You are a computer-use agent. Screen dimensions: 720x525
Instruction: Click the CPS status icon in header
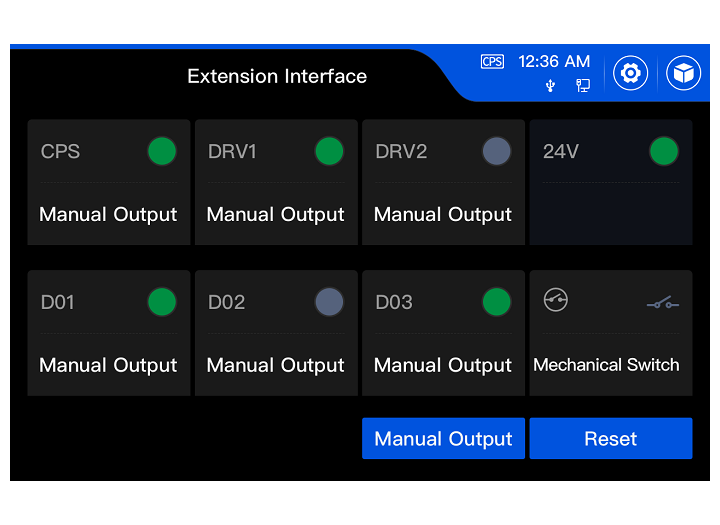(492, 62)
